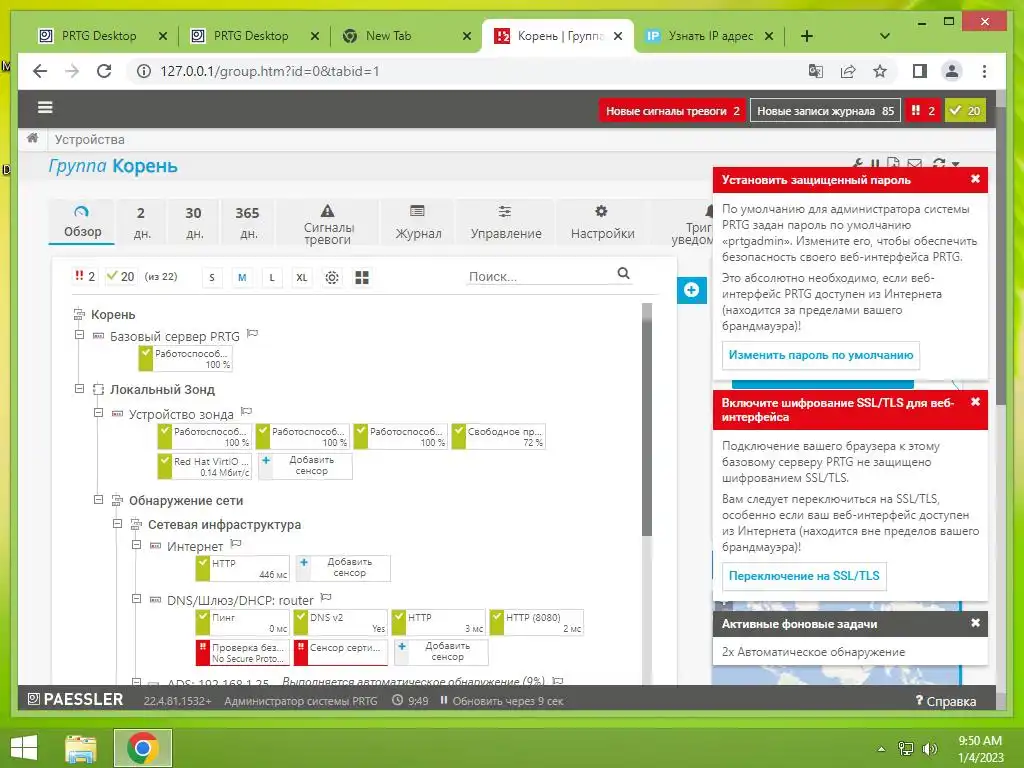1024x768 pixels.
Task: Collapse Базовый сервер PRTG node
Action: (80, 335)
